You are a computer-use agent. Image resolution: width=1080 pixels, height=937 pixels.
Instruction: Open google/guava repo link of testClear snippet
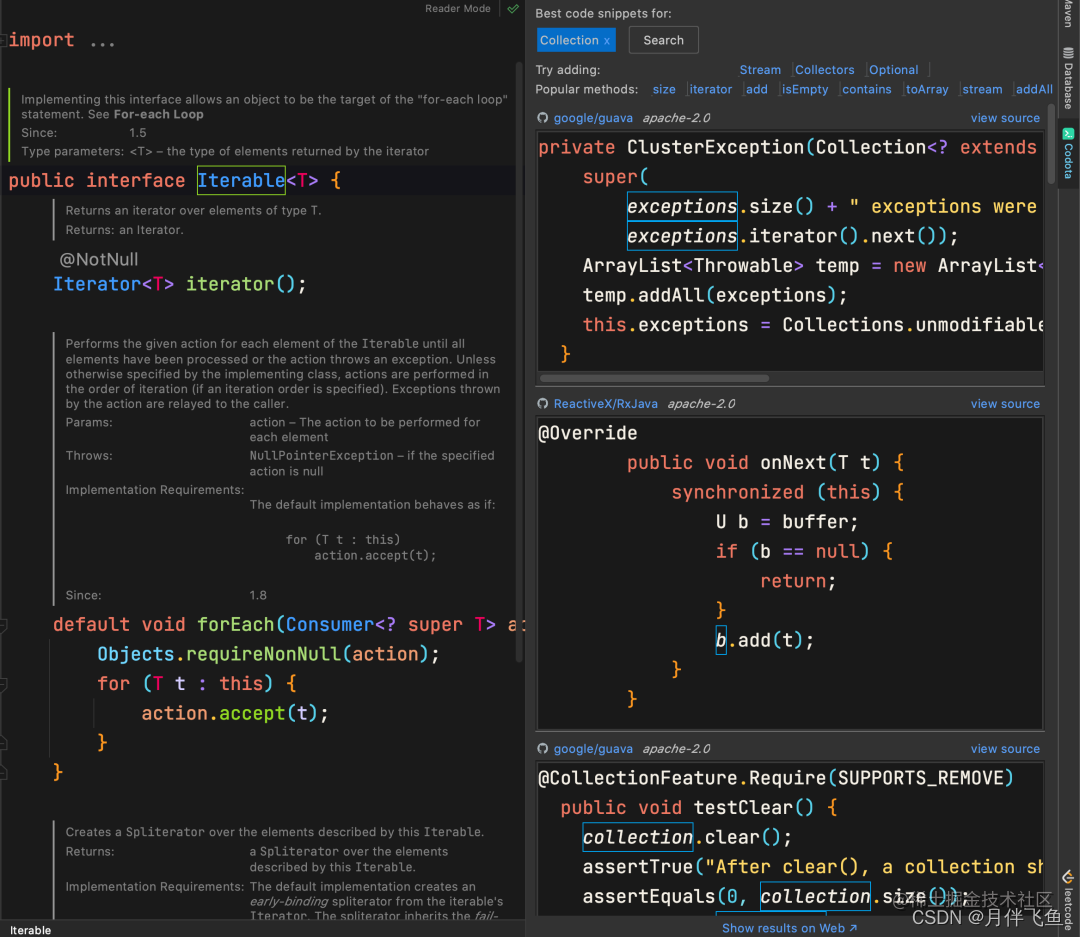[593, 749]
